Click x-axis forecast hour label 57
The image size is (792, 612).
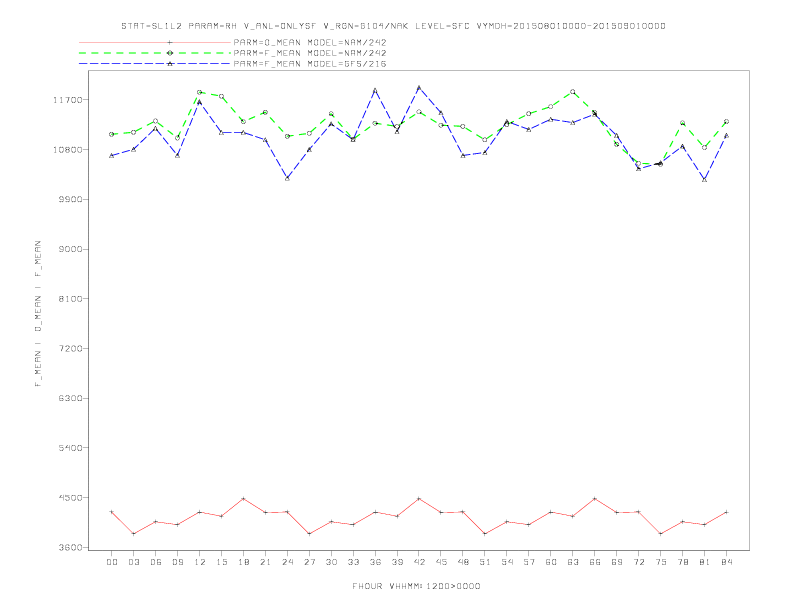(x=529, y=562)
